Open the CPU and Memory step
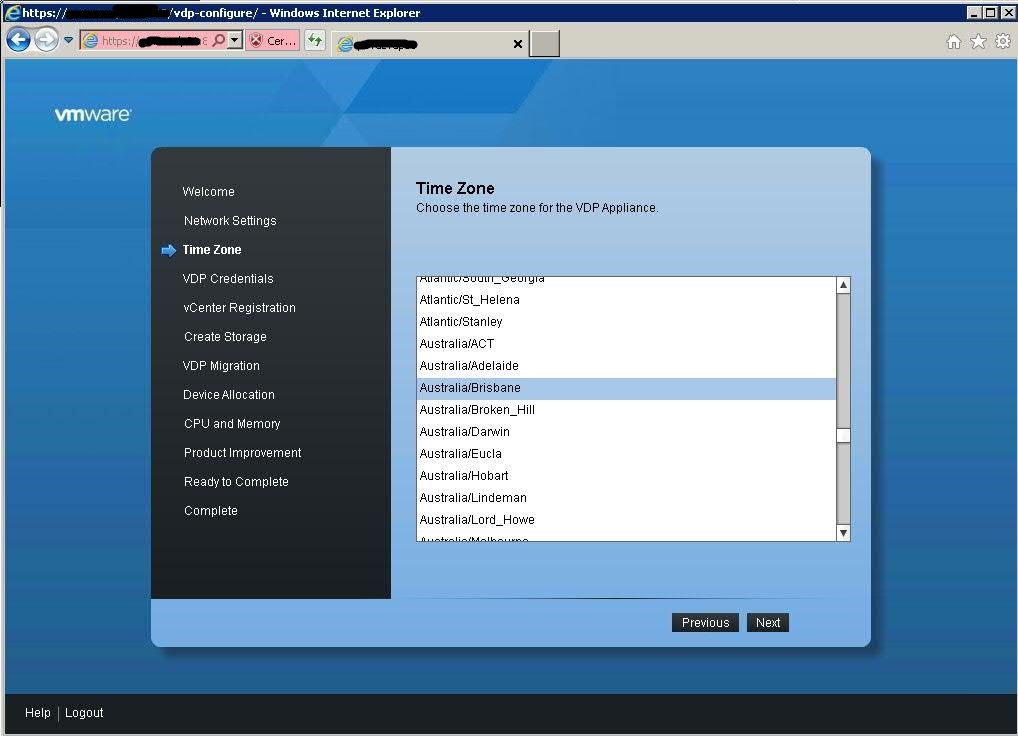The width and height of the screenshot is (1018, 736). [x=232, y=424]
